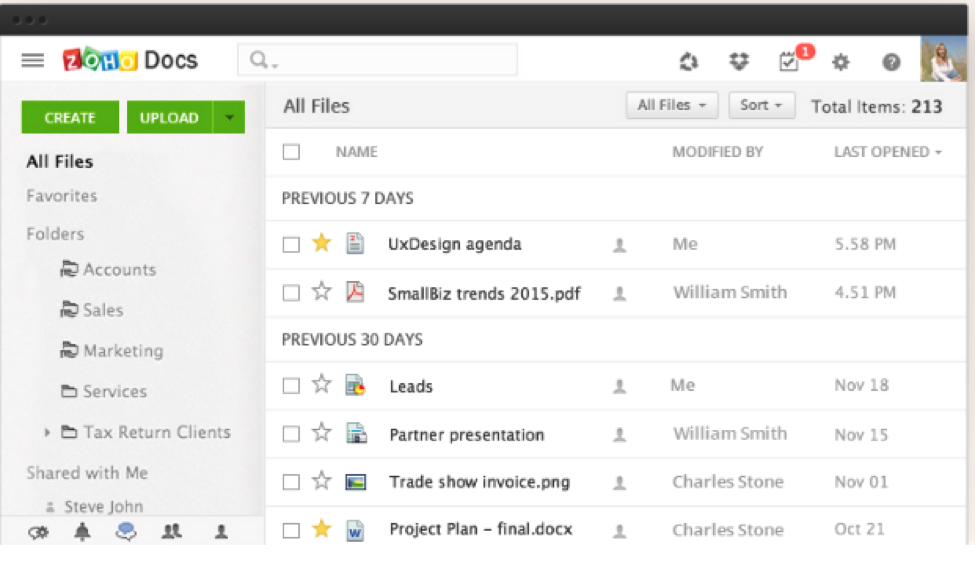This screenshot has width=975, height=561.
Task: Open the Upload button dropdown arrow
Action: 229,117
